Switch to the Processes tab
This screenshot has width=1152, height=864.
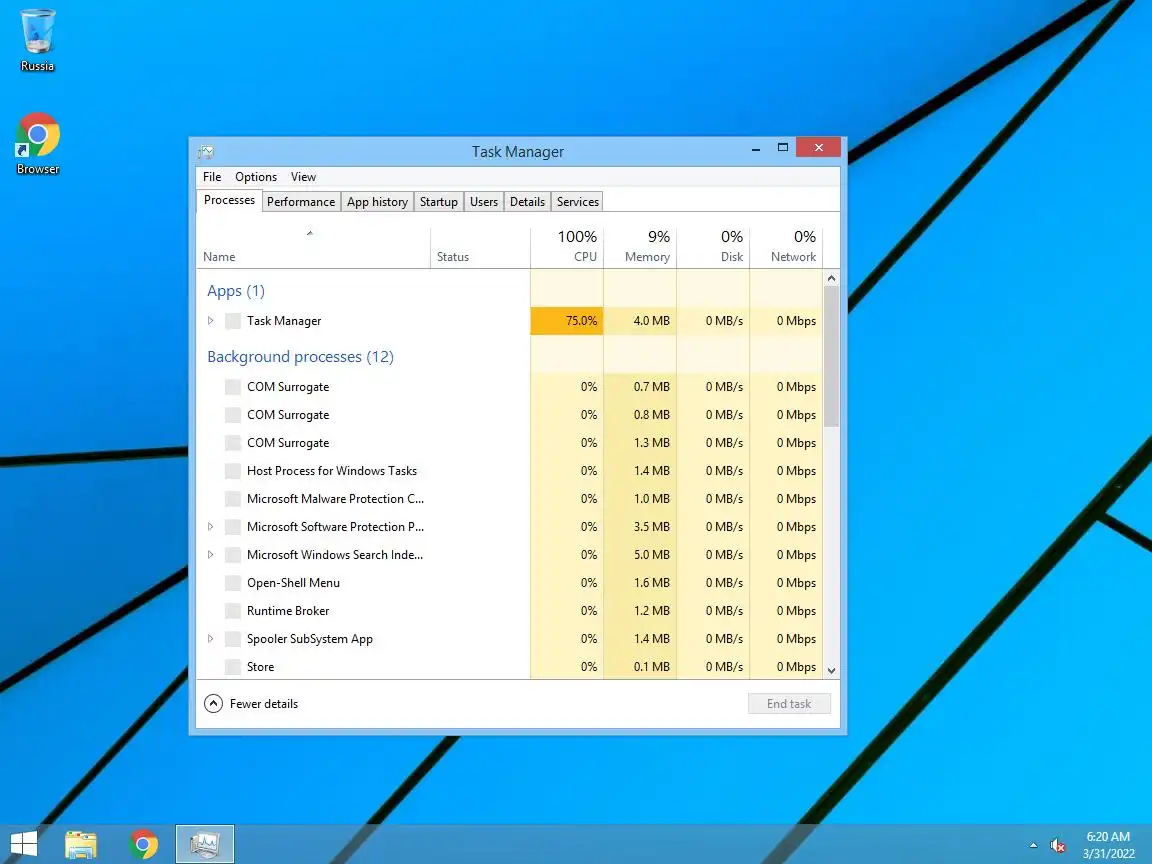(229, 201)
